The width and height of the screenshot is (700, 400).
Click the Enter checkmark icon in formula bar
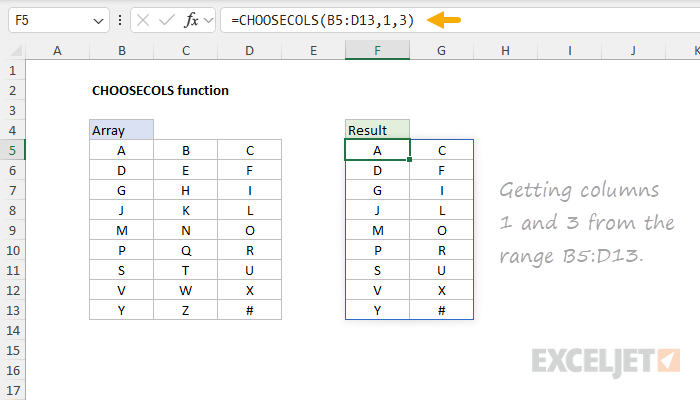point(167,20)
